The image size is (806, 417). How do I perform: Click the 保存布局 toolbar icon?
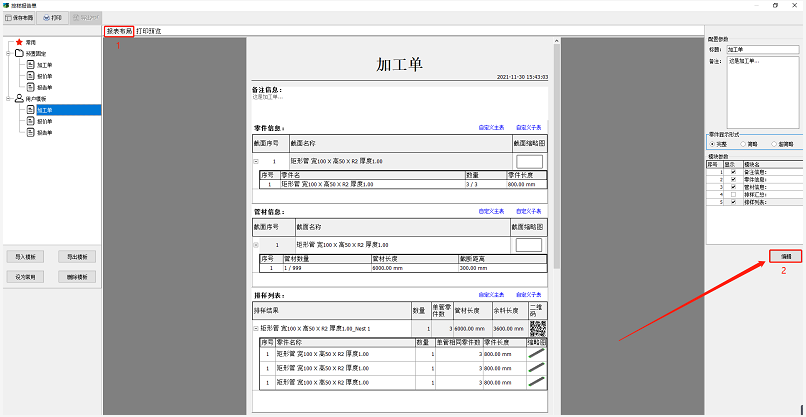(x=8, y=17)
